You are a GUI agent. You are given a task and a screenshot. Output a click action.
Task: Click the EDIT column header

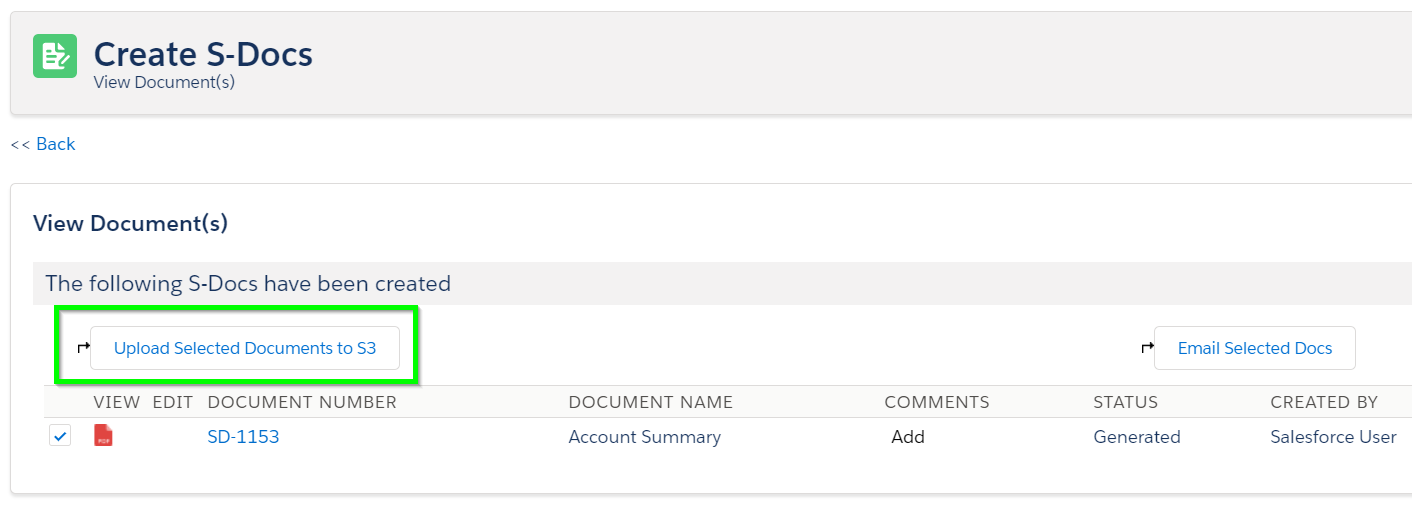172,402
